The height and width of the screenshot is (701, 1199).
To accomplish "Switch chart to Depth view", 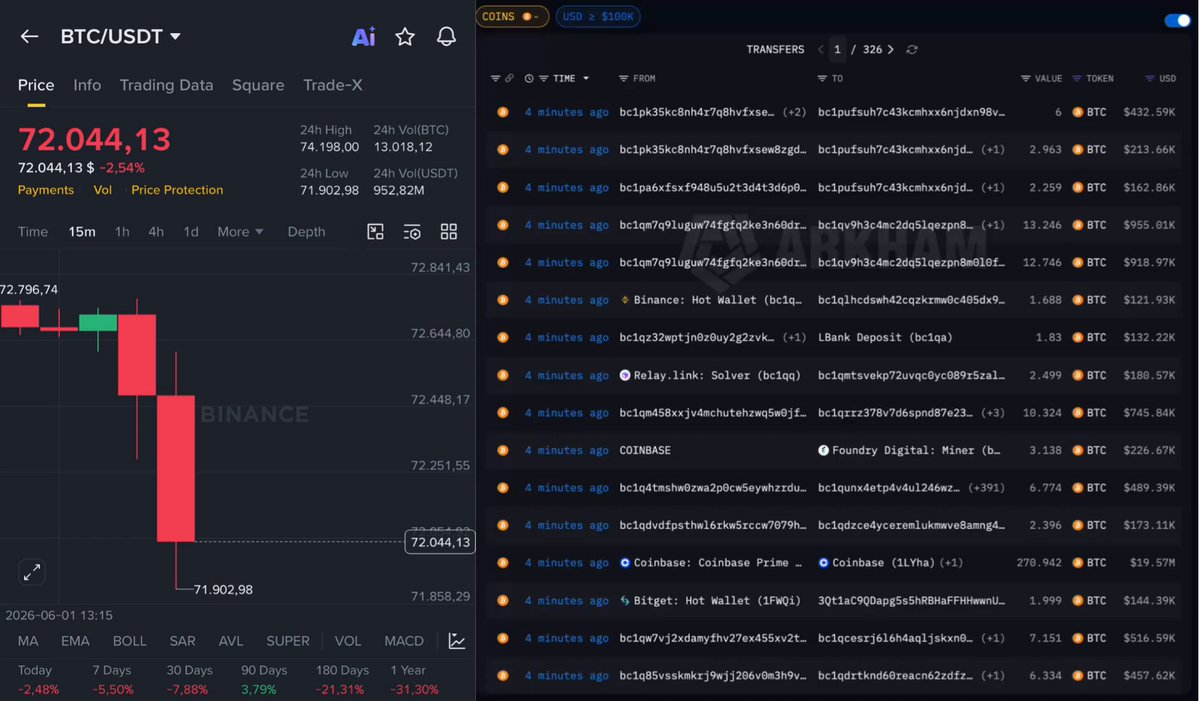I will [x=306, y=232].
